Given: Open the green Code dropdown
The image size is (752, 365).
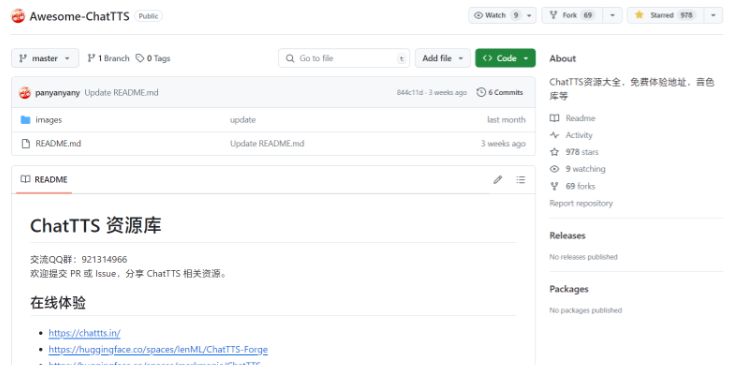Looking at the screenshot, I should pos(505,58).
